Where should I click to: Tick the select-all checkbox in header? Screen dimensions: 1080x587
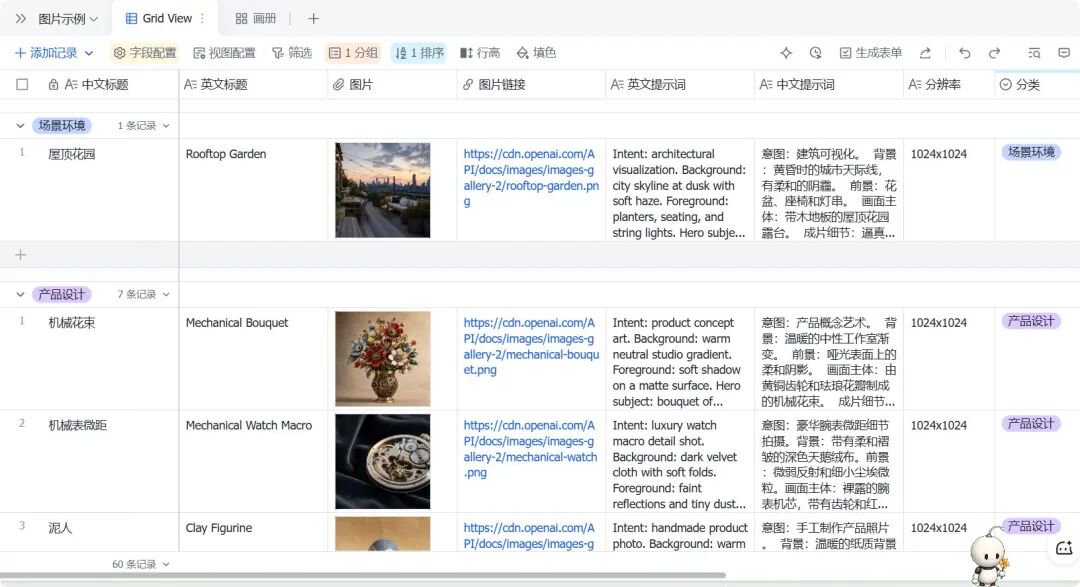(22, 85)
